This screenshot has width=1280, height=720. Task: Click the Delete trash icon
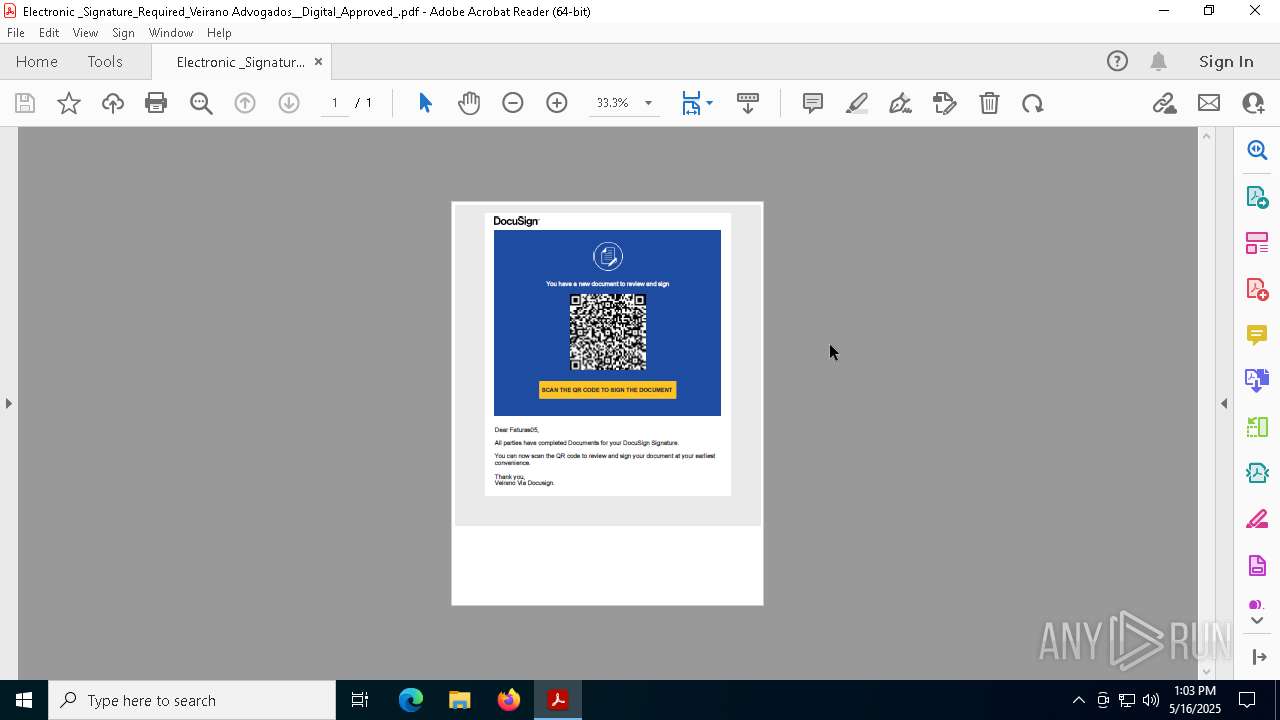click(x=989, y=103)
